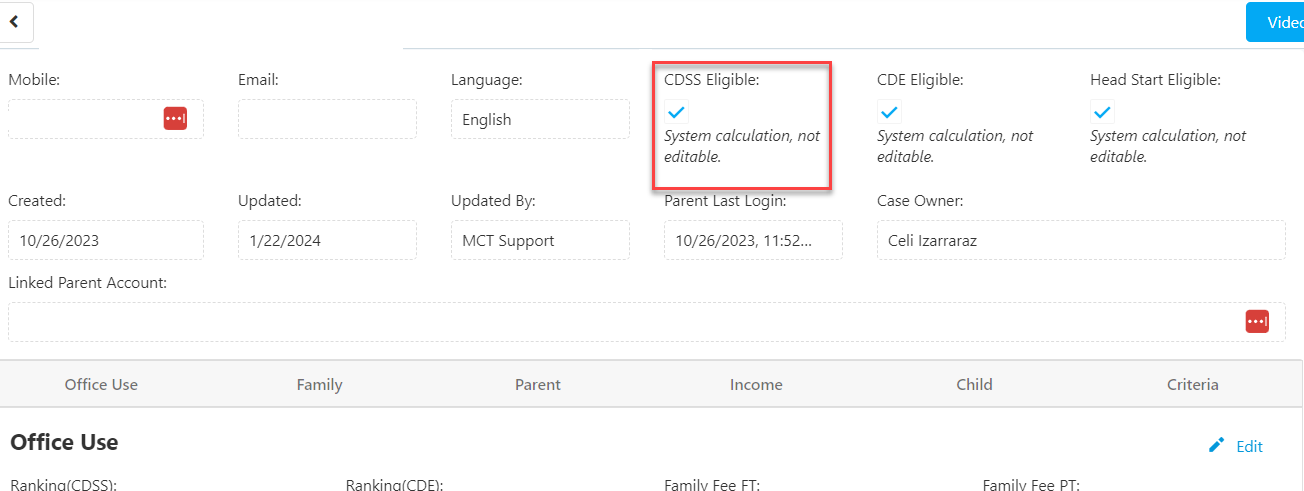This screenshot has width=1304, height=491.
Task: Open the Criteria tab
Action: 1192,384
